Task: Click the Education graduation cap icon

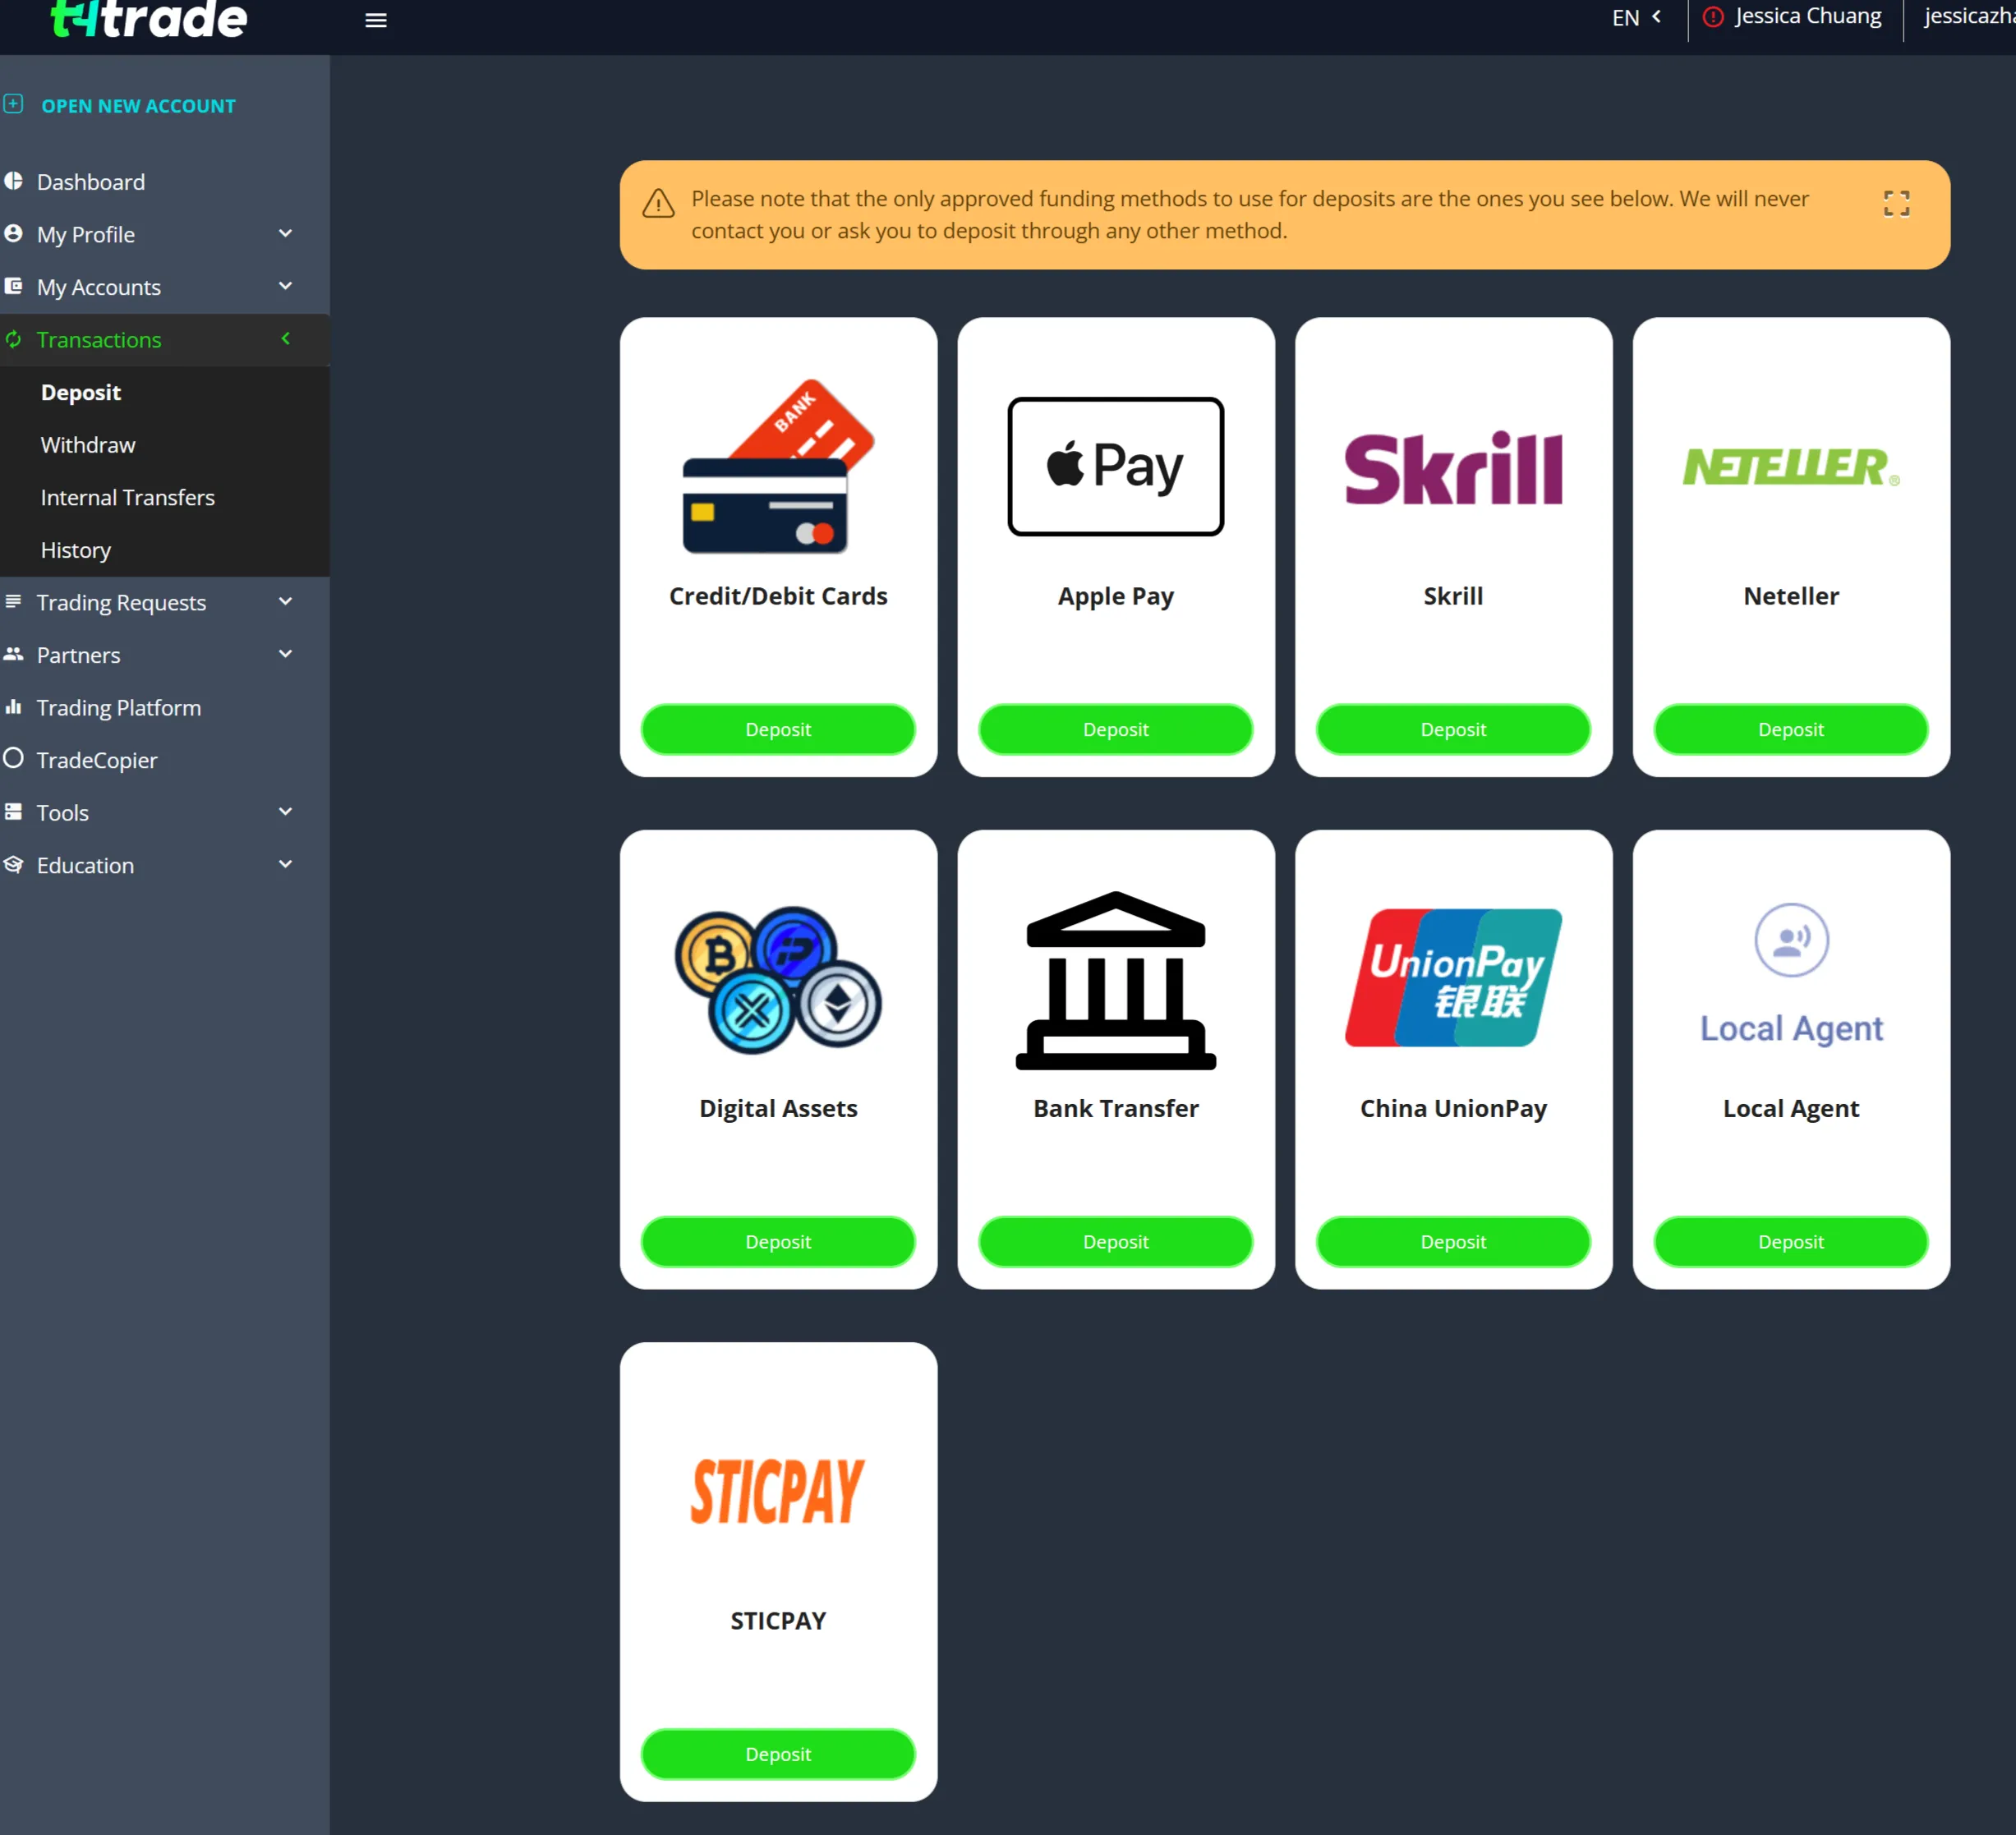Action: click(13, 864)
